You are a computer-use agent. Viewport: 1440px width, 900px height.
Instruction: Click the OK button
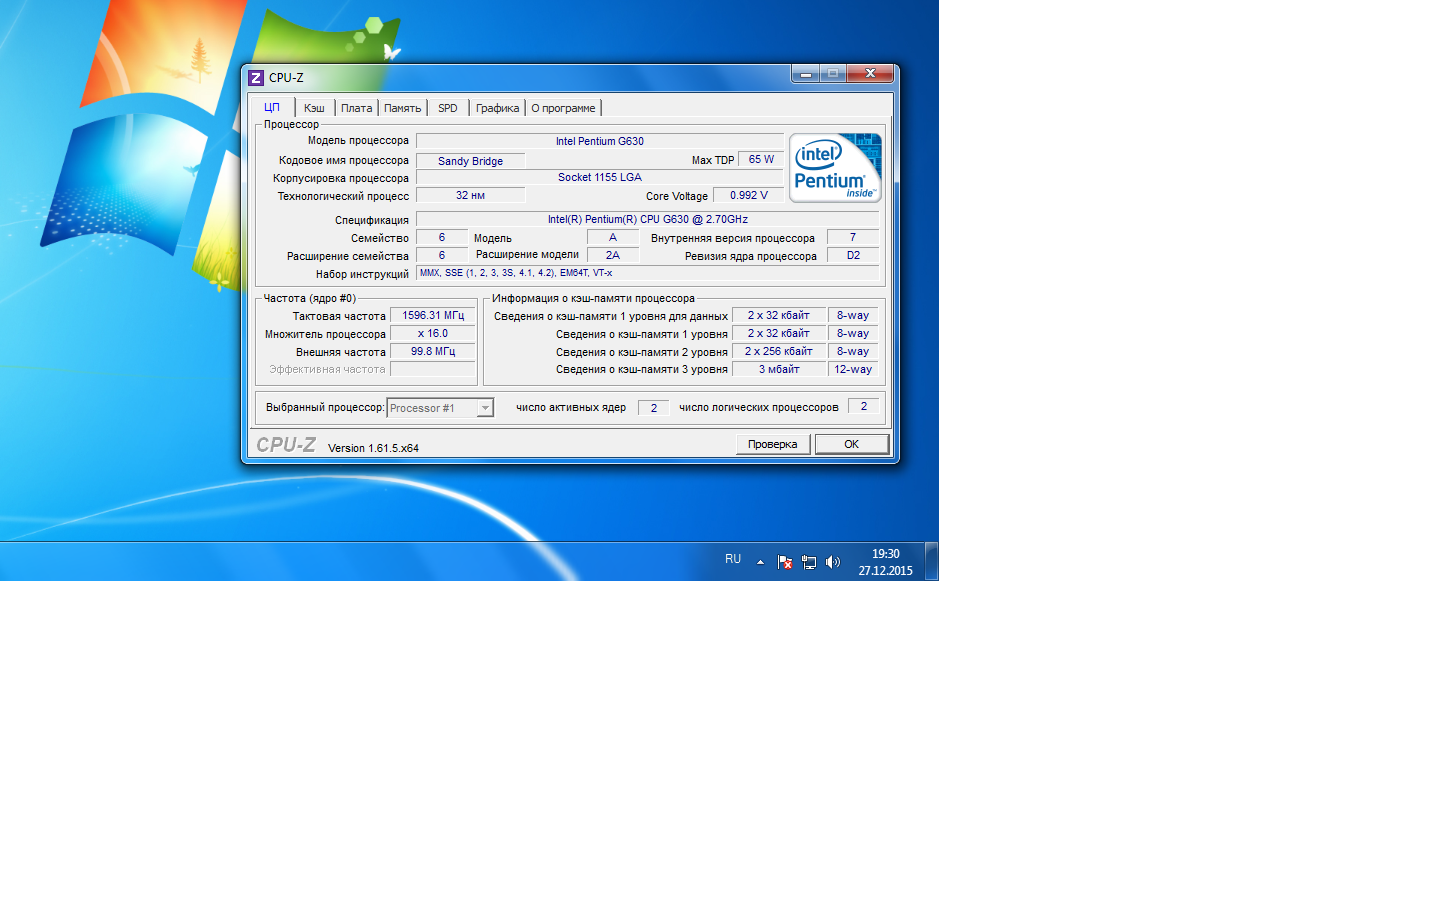[x=851, y=444]
